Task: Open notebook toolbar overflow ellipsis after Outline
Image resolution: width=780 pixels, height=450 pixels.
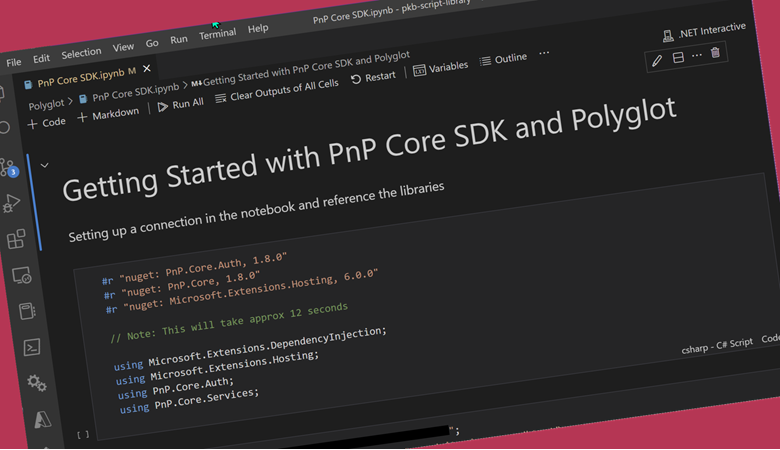Action: point(544,53)
